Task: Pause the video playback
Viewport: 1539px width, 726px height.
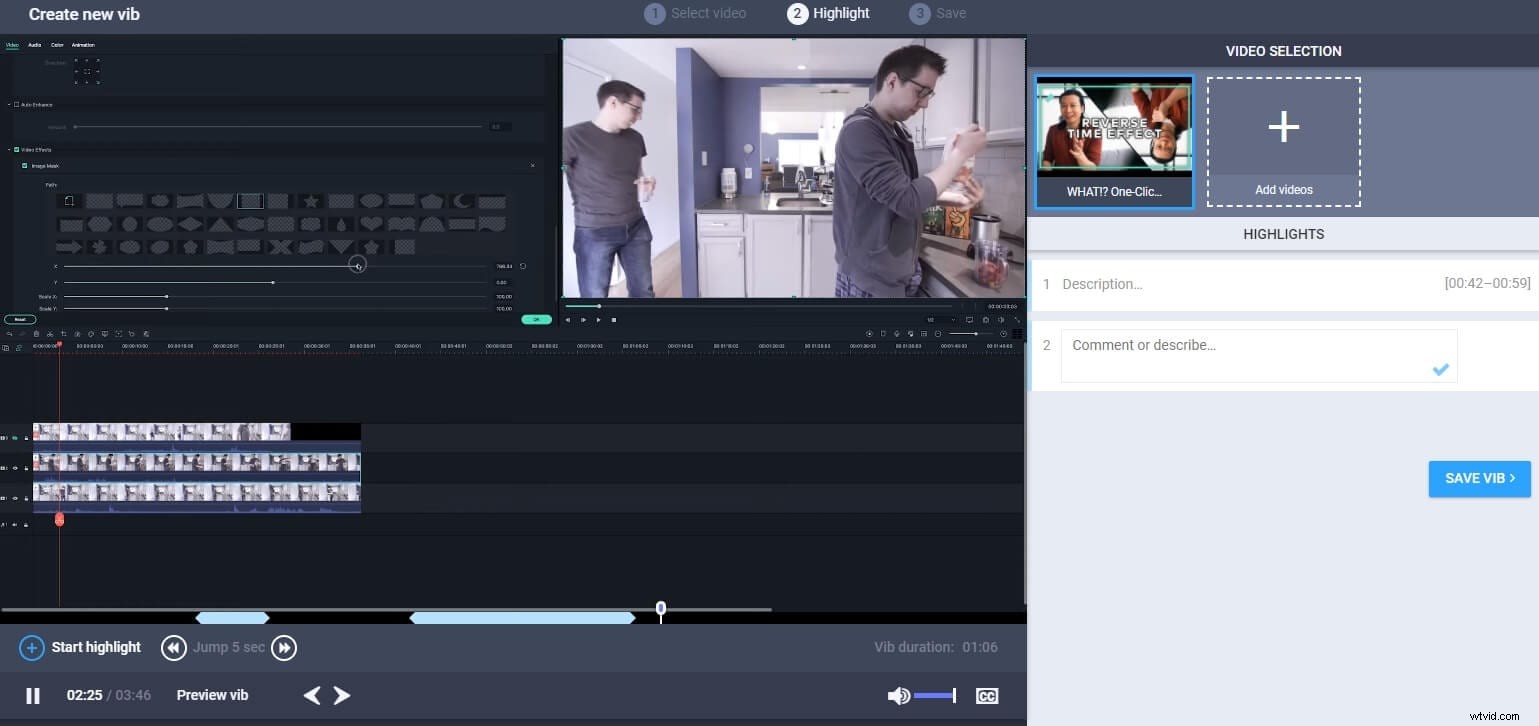Action: [x=33, y=695]
